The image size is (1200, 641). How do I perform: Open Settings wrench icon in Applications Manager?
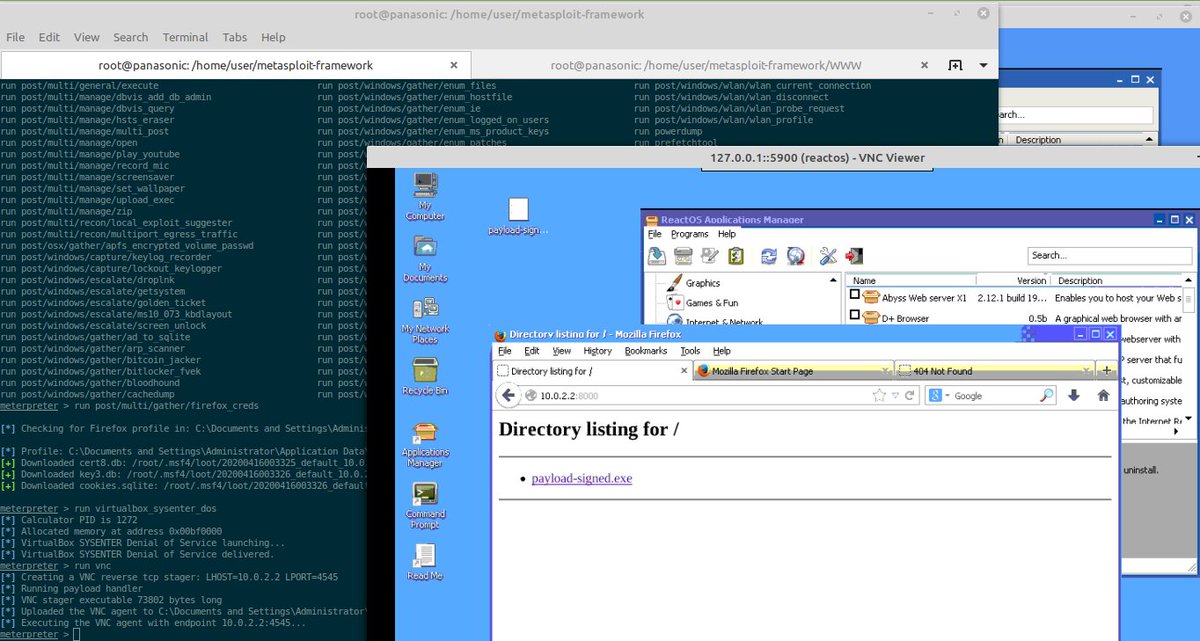828,256
